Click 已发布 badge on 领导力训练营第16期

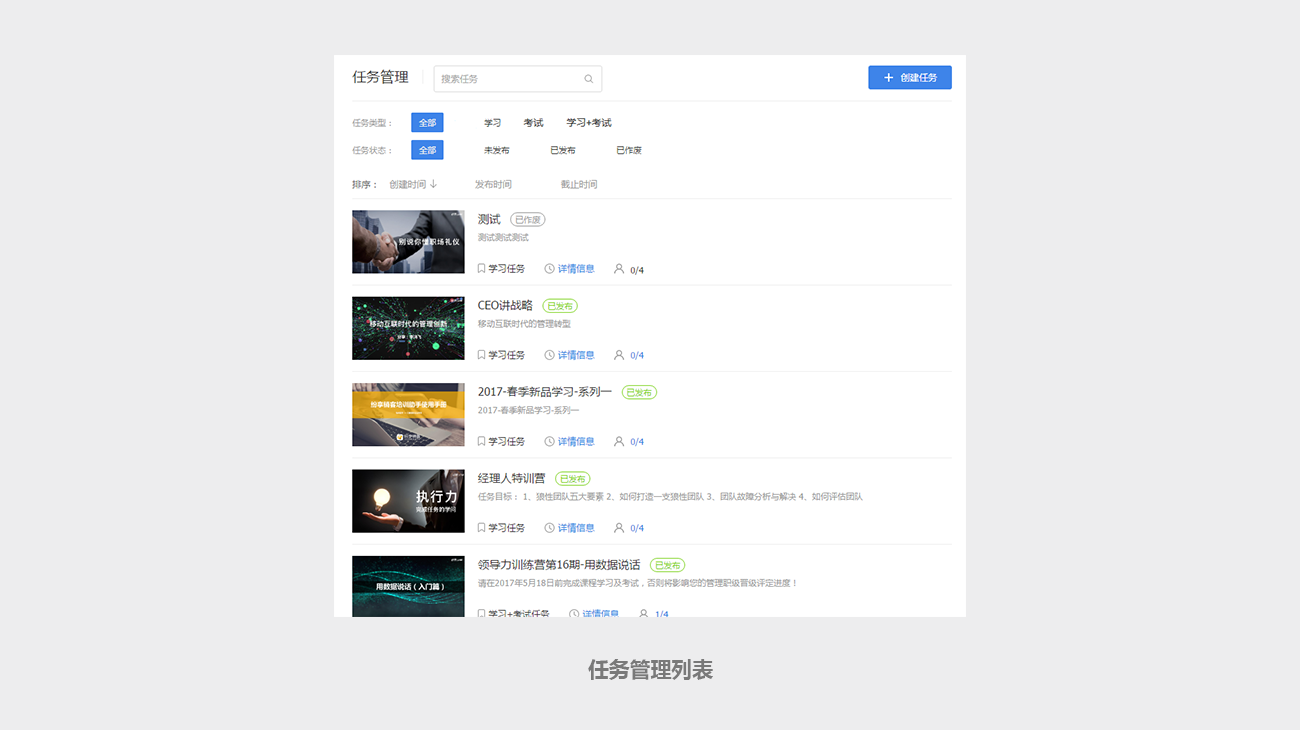pos(667,565)
